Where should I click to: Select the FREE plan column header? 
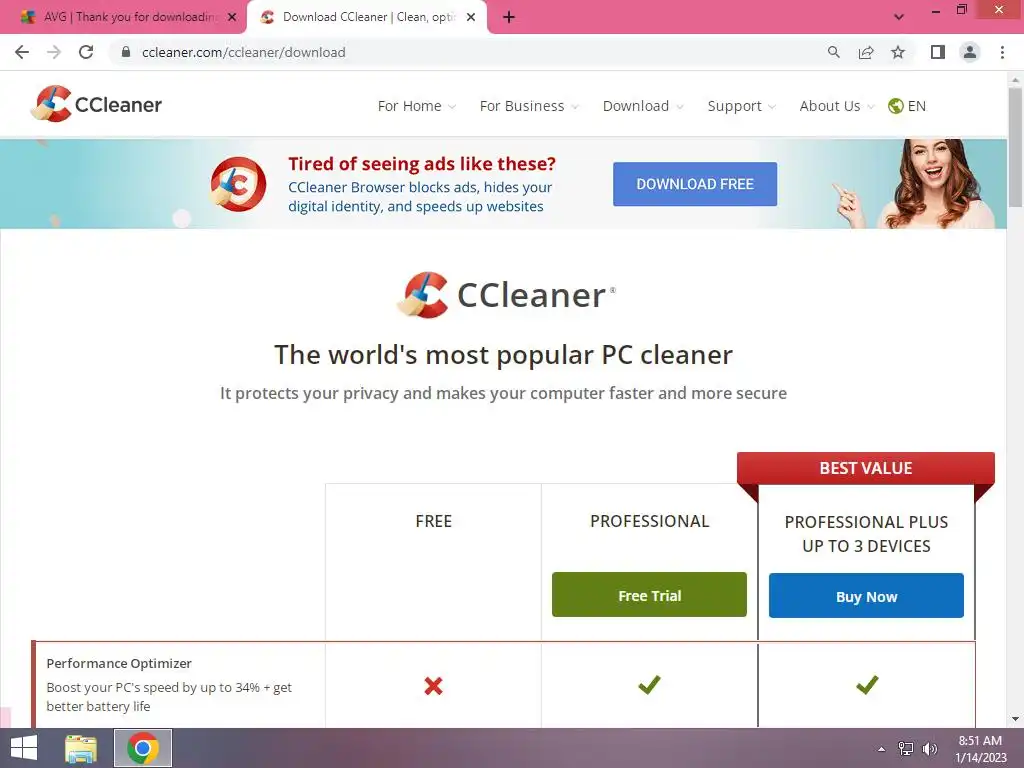(x=434, y=521)
